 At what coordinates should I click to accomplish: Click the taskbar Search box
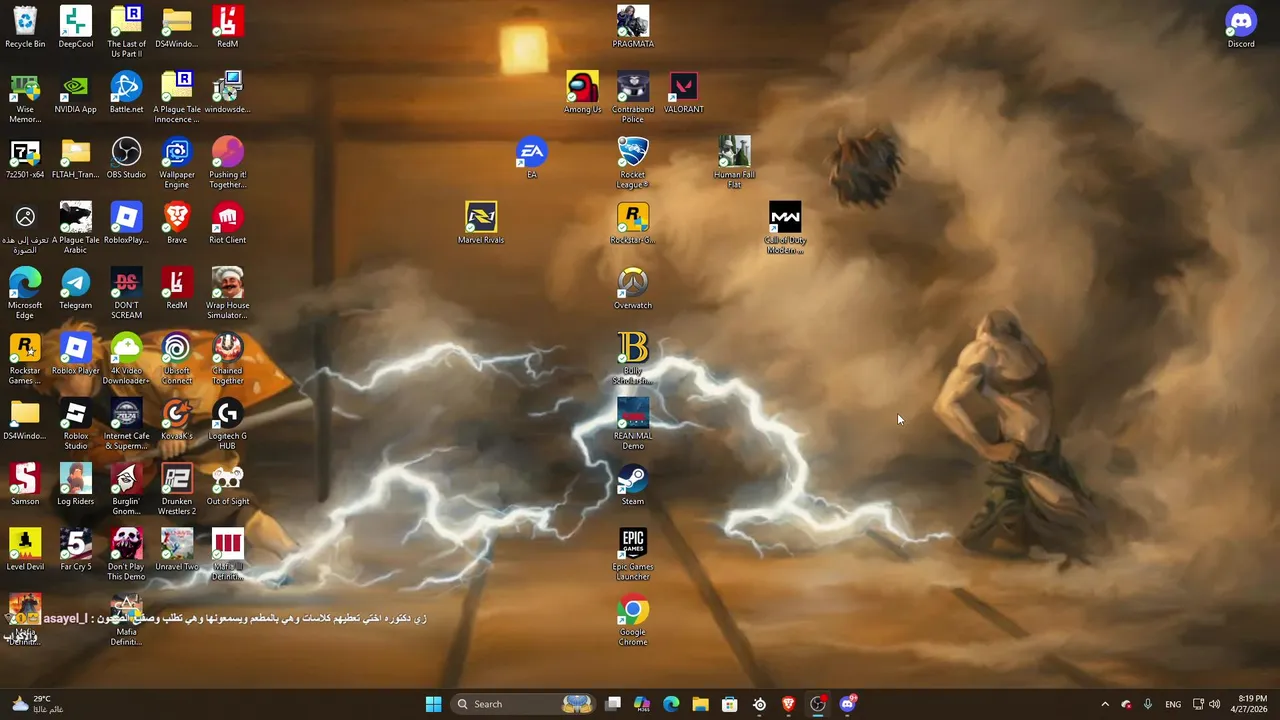(522, 704)
